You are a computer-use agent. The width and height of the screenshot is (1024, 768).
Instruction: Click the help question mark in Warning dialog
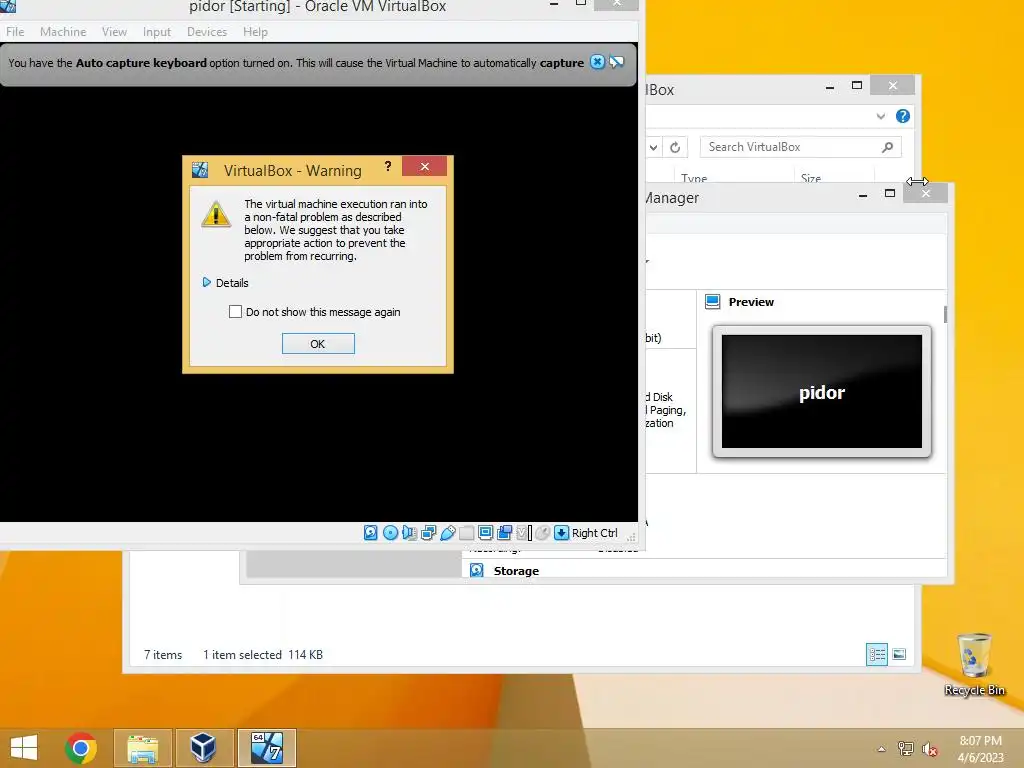point(388,167)
